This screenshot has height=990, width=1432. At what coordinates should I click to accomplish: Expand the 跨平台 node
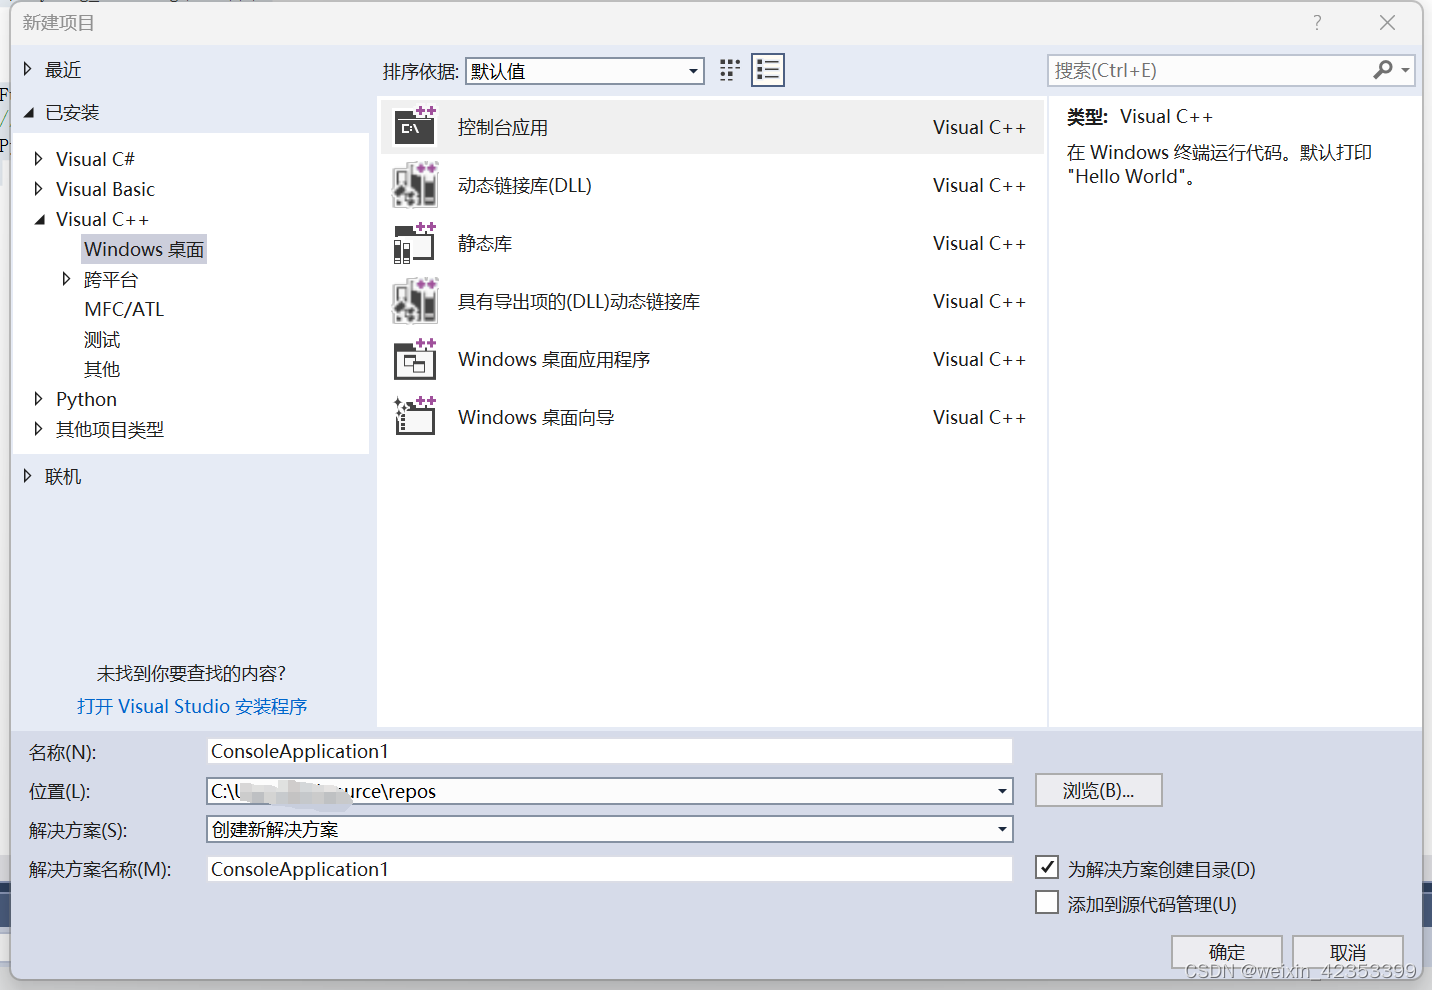click(x=66, y=279)
